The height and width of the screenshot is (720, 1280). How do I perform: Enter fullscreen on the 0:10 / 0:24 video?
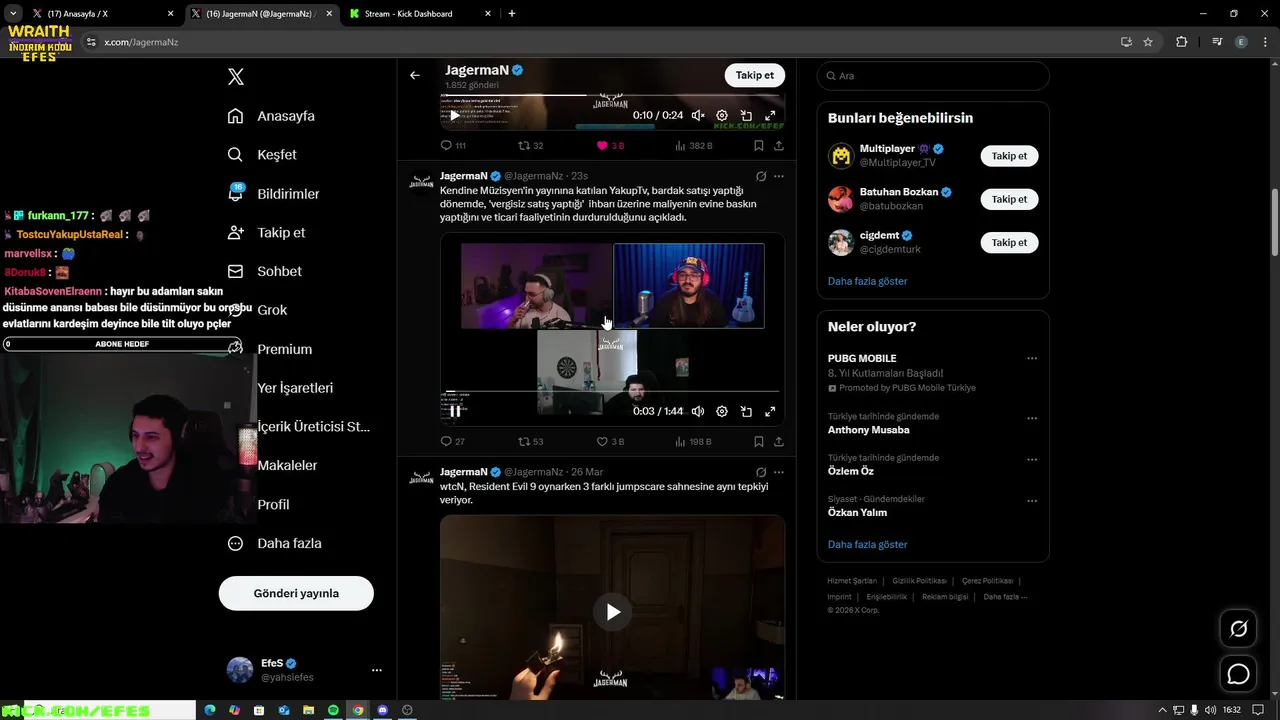(x=770, y=115)
